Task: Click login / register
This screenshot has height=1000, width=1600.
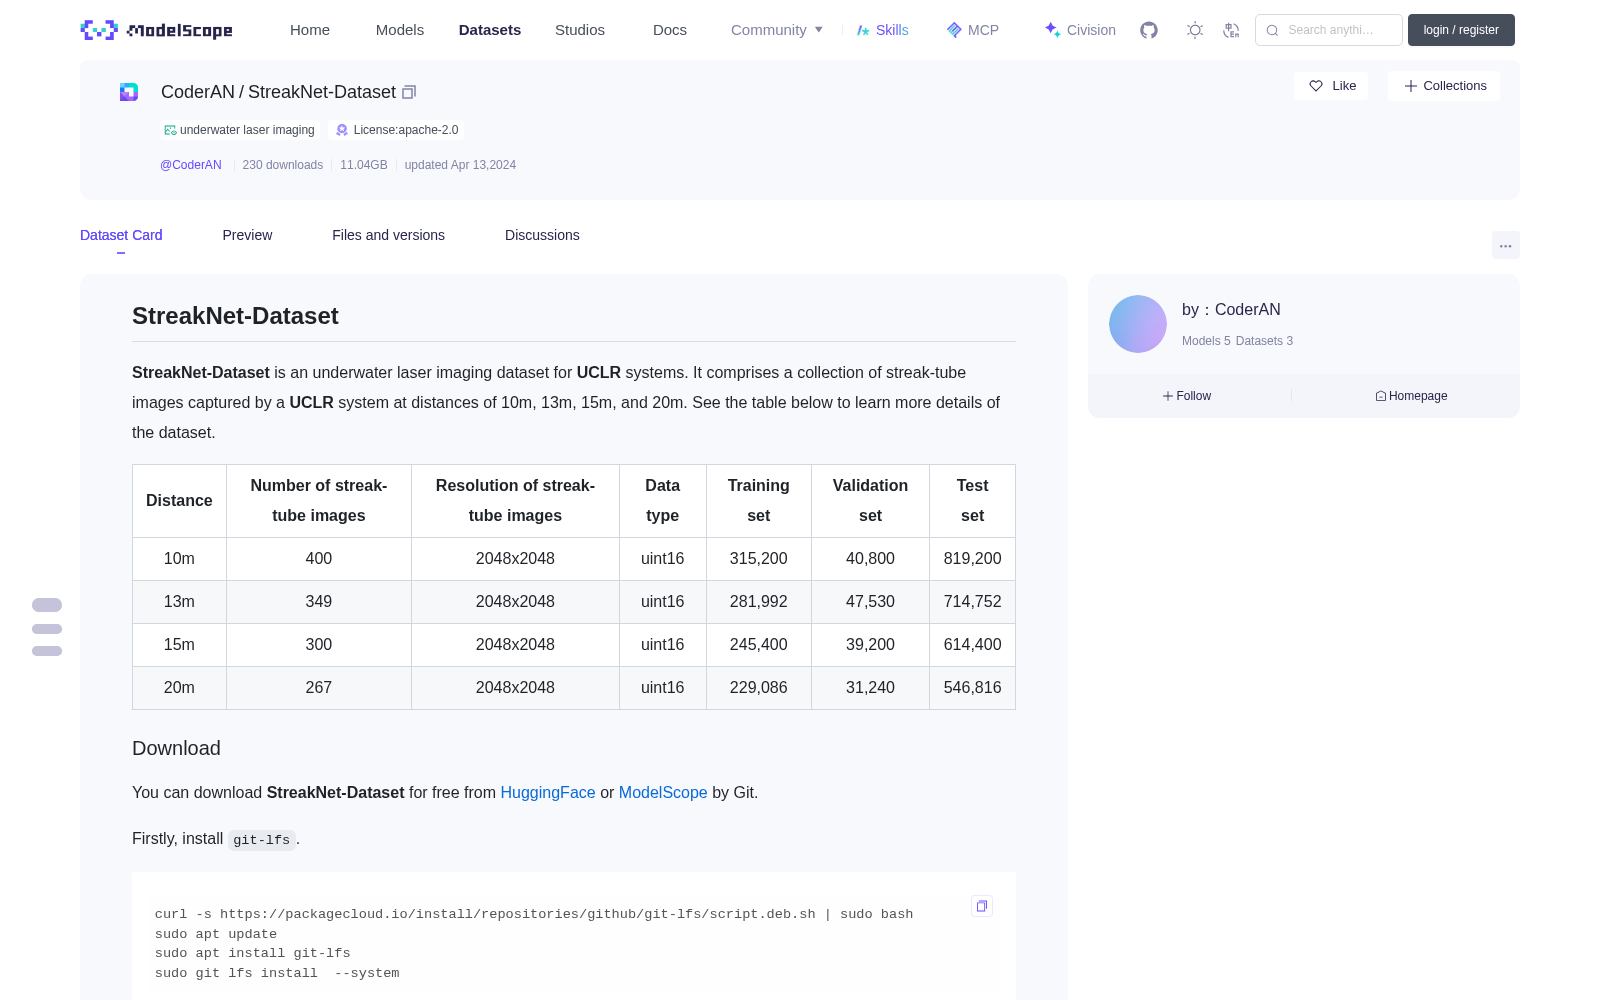Action: (1461, 30)
